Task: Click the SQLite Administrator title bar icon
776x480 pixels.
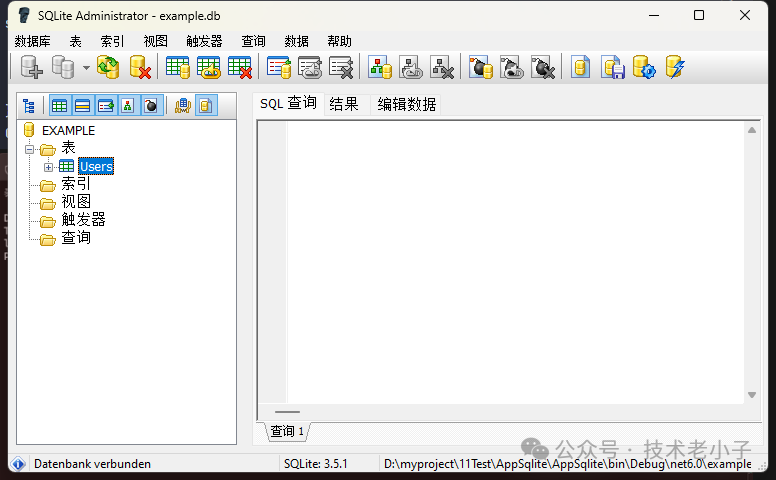Action: tap(24, 15)
